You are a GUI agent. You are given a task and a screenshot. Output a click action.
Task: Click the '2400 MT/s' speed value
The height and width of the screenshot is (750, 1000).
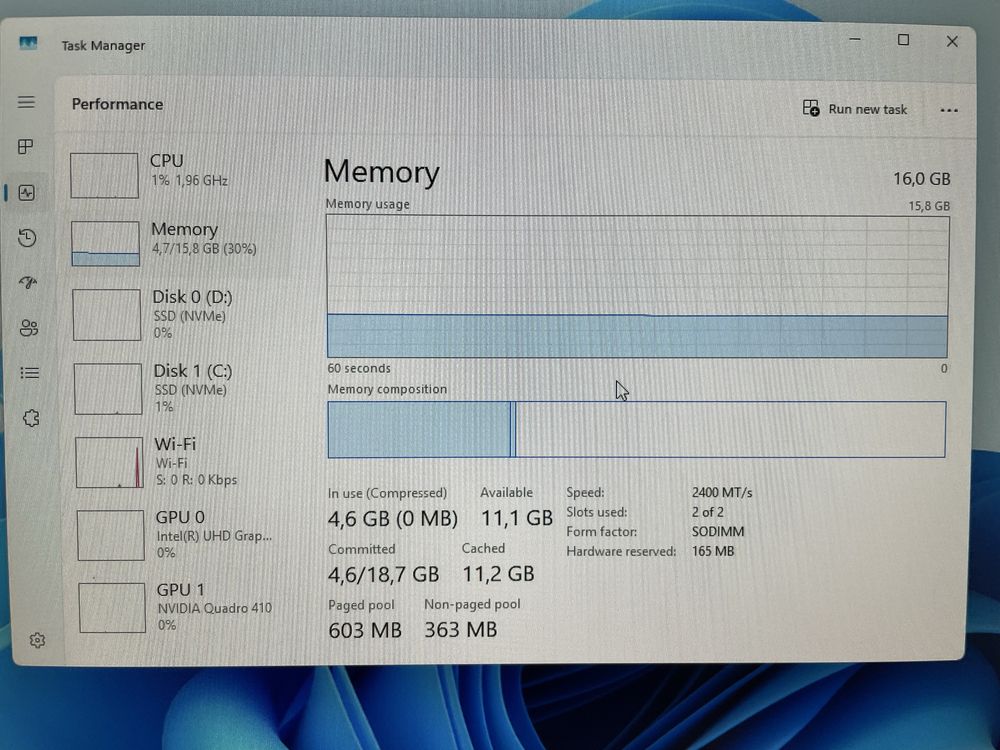(x=722, y=492)
